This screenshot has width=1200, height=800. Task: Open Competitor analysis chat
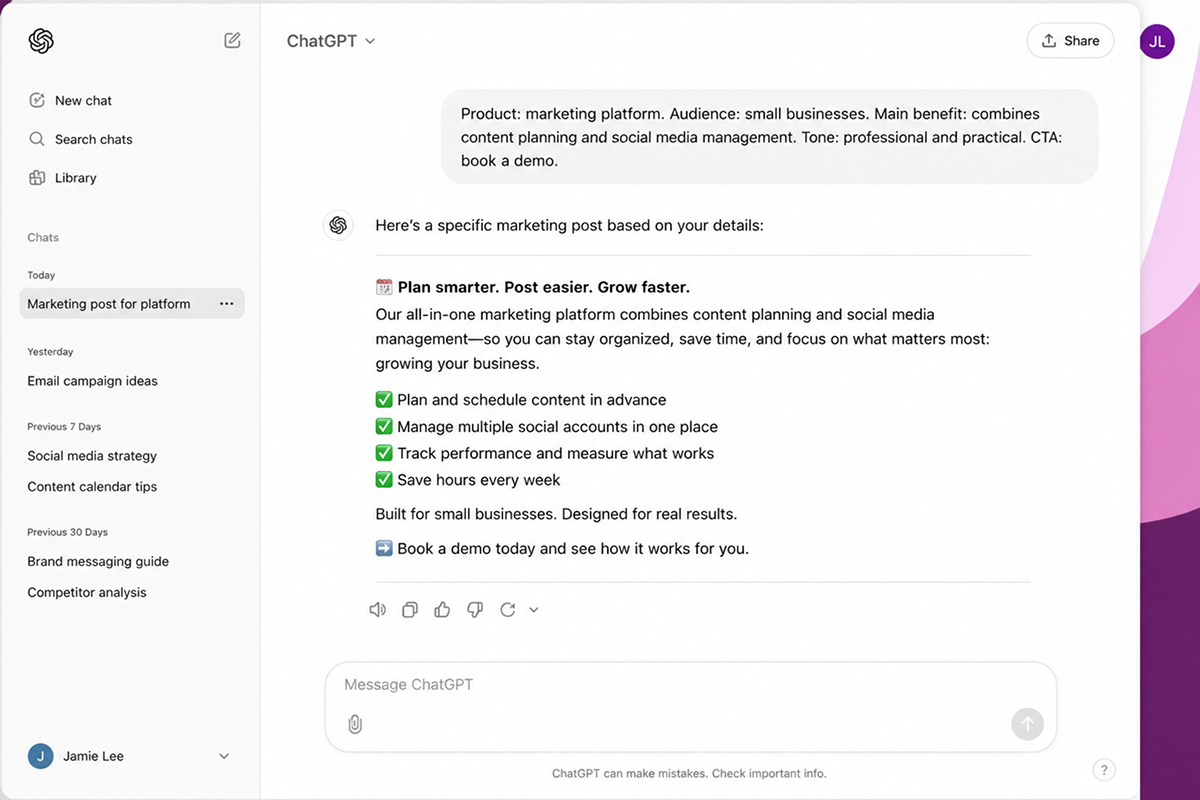tap(87, 593)
